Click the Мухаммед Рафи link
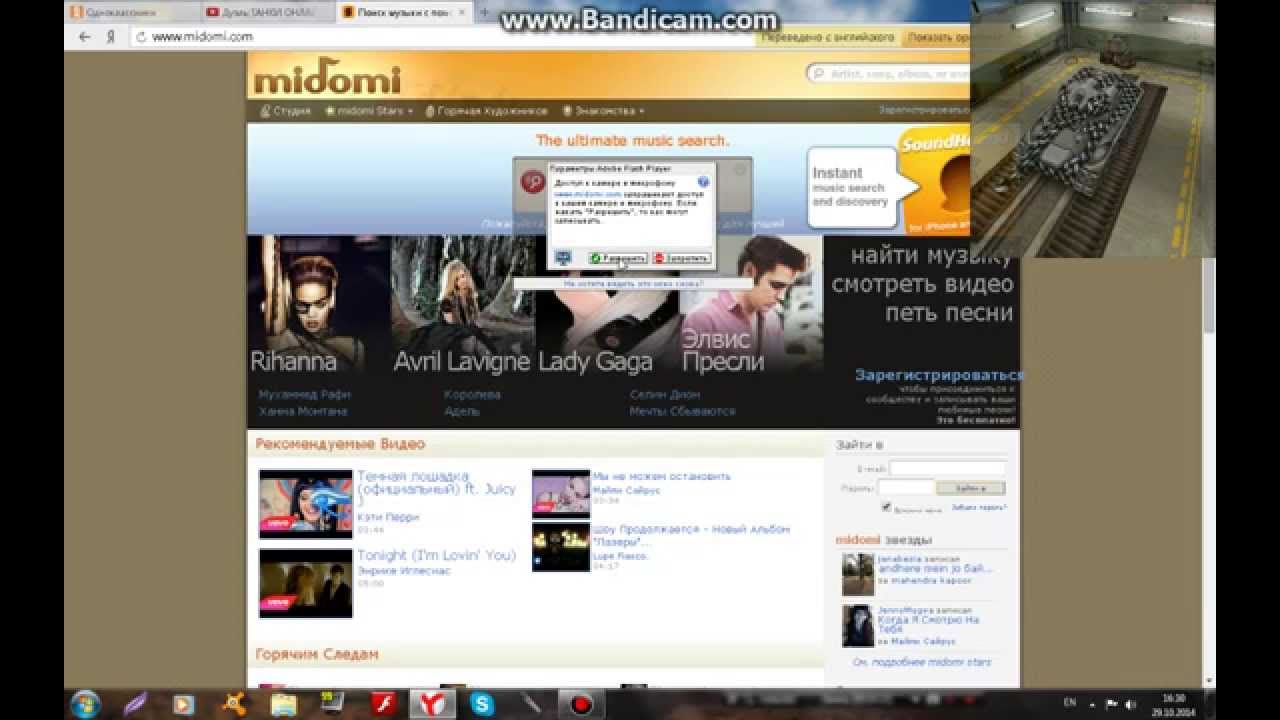 [x=304, y=395]
